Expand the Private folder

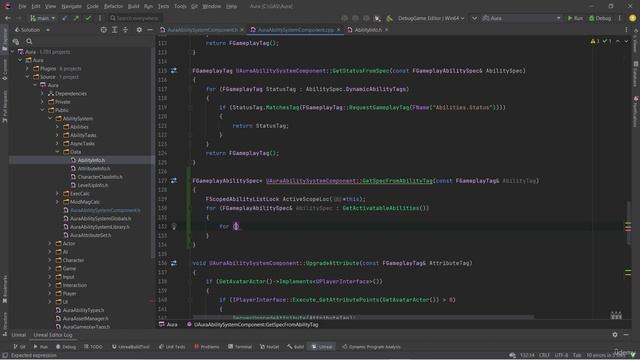[42, 102]
